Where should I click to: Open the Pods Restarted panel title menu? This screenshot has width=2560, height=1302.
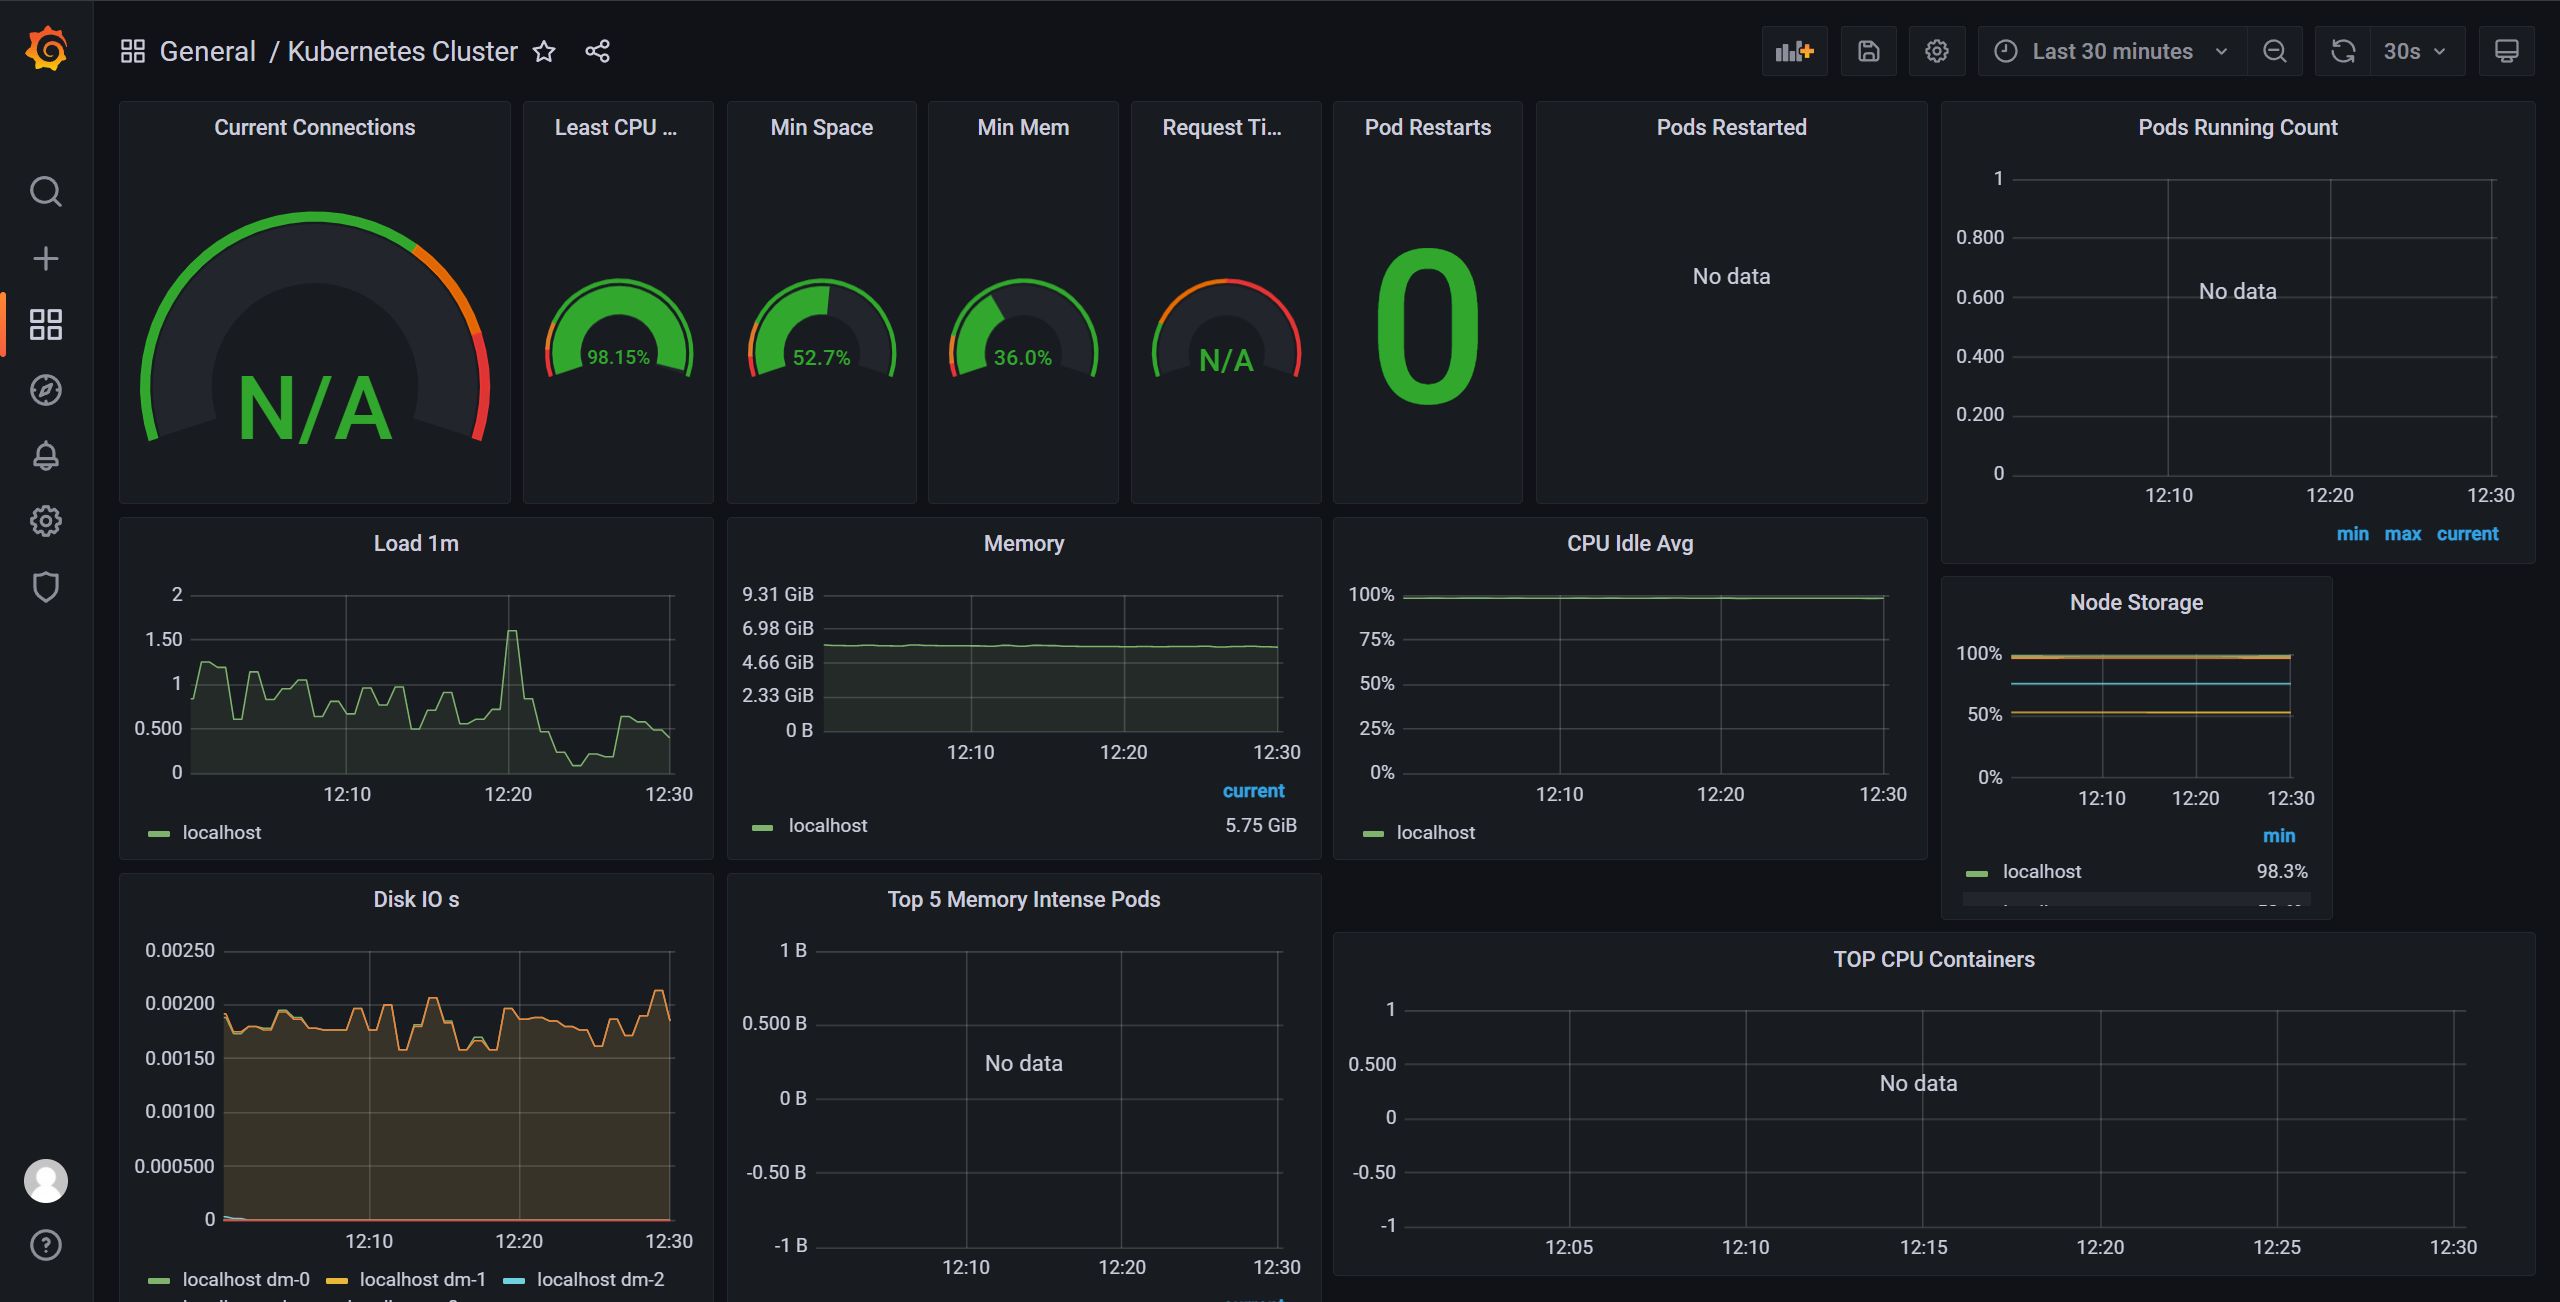[1731, 127]
